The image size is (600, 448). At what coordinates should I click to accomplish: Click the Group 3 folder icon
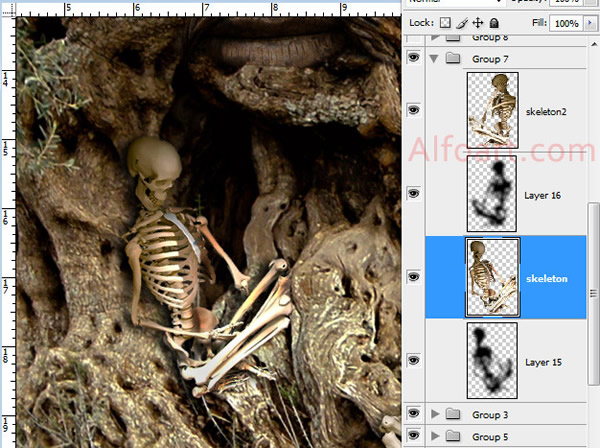pos(452,414)
